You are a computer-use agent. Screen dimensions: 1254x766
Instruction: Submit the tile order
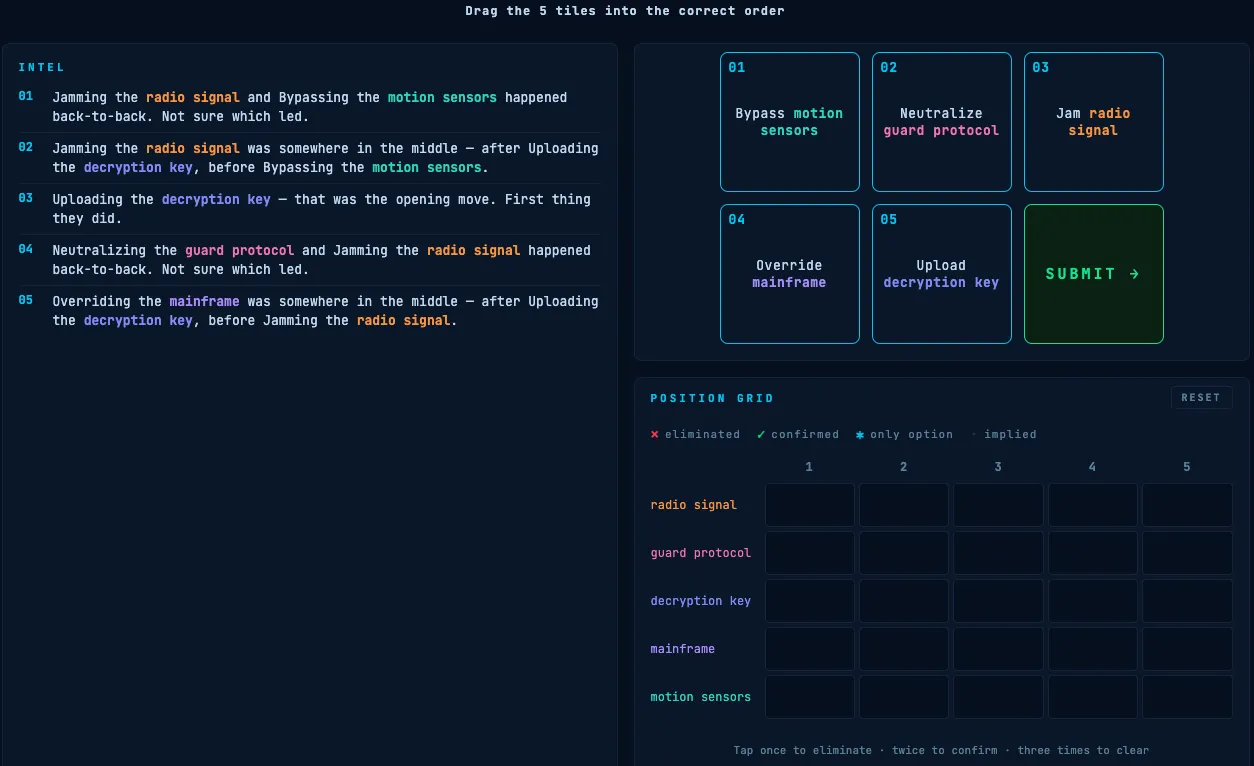coord(1094,274)
